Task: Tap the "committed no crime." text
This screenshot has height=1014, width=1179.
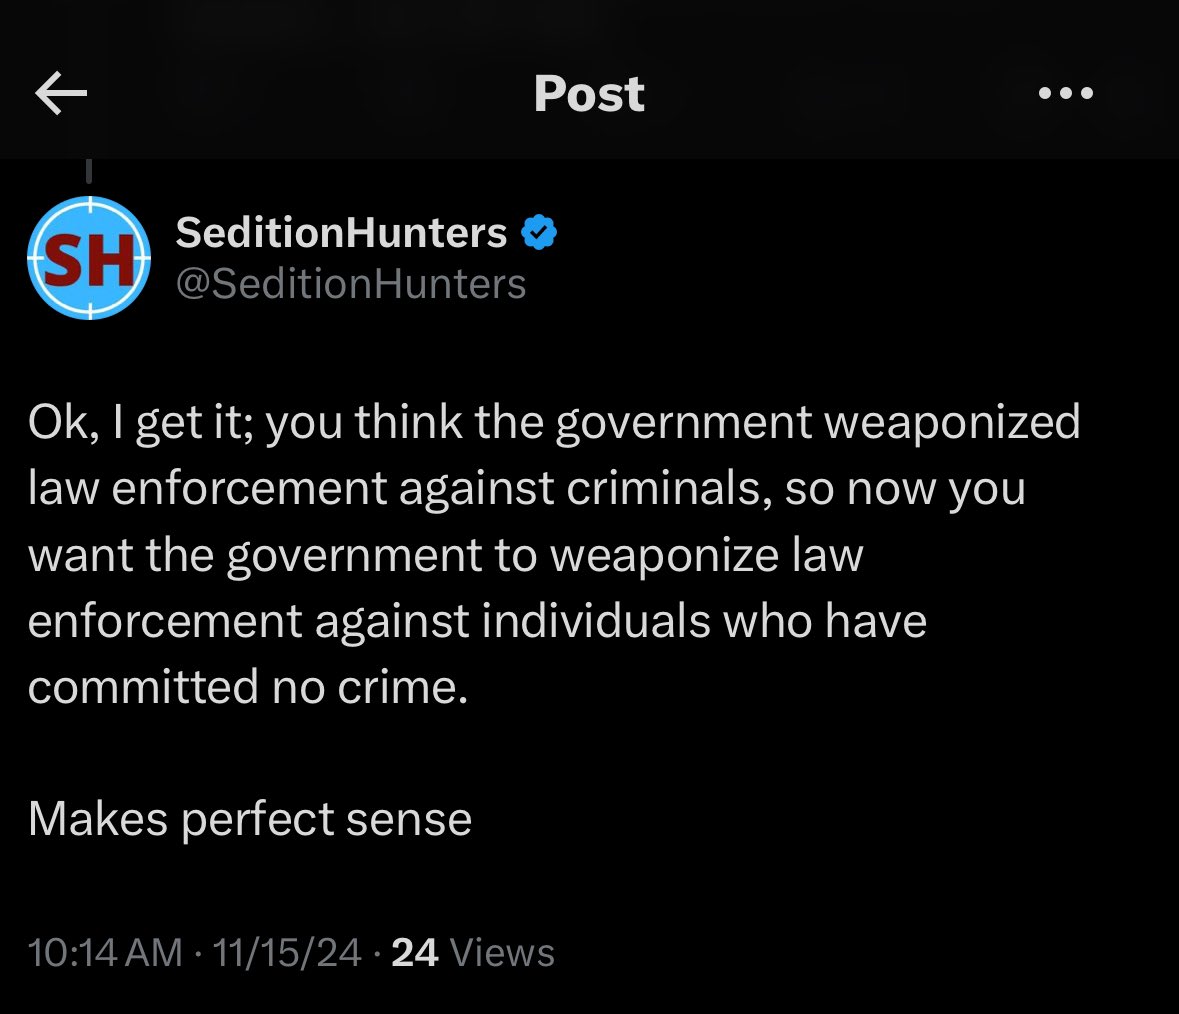Action: point(247,687)
